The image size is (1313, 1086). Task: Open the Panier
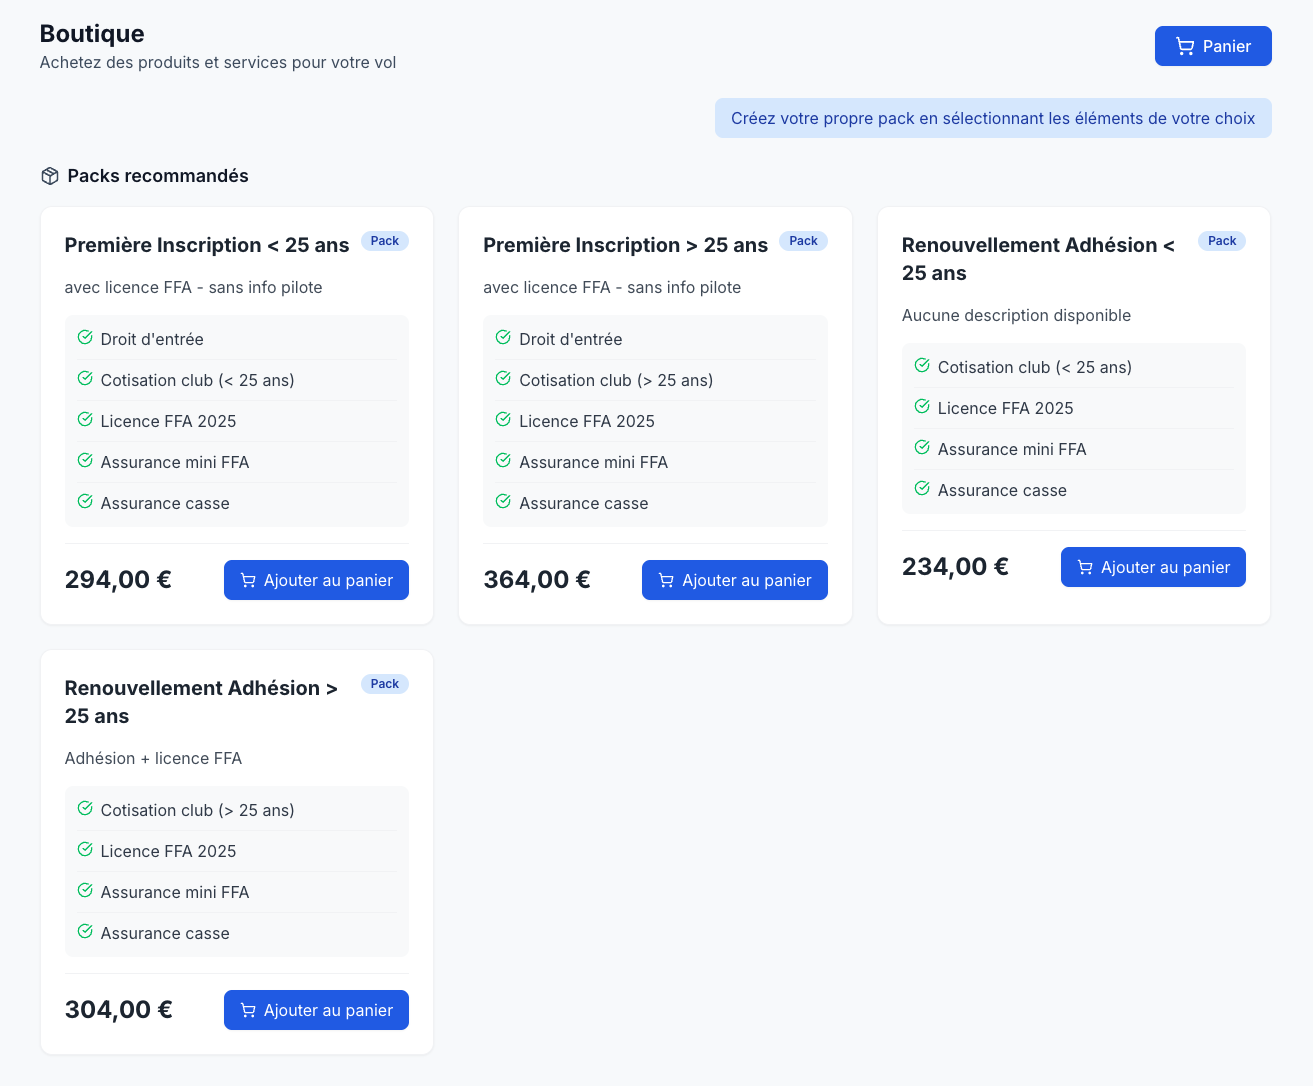coord(1213,45)
